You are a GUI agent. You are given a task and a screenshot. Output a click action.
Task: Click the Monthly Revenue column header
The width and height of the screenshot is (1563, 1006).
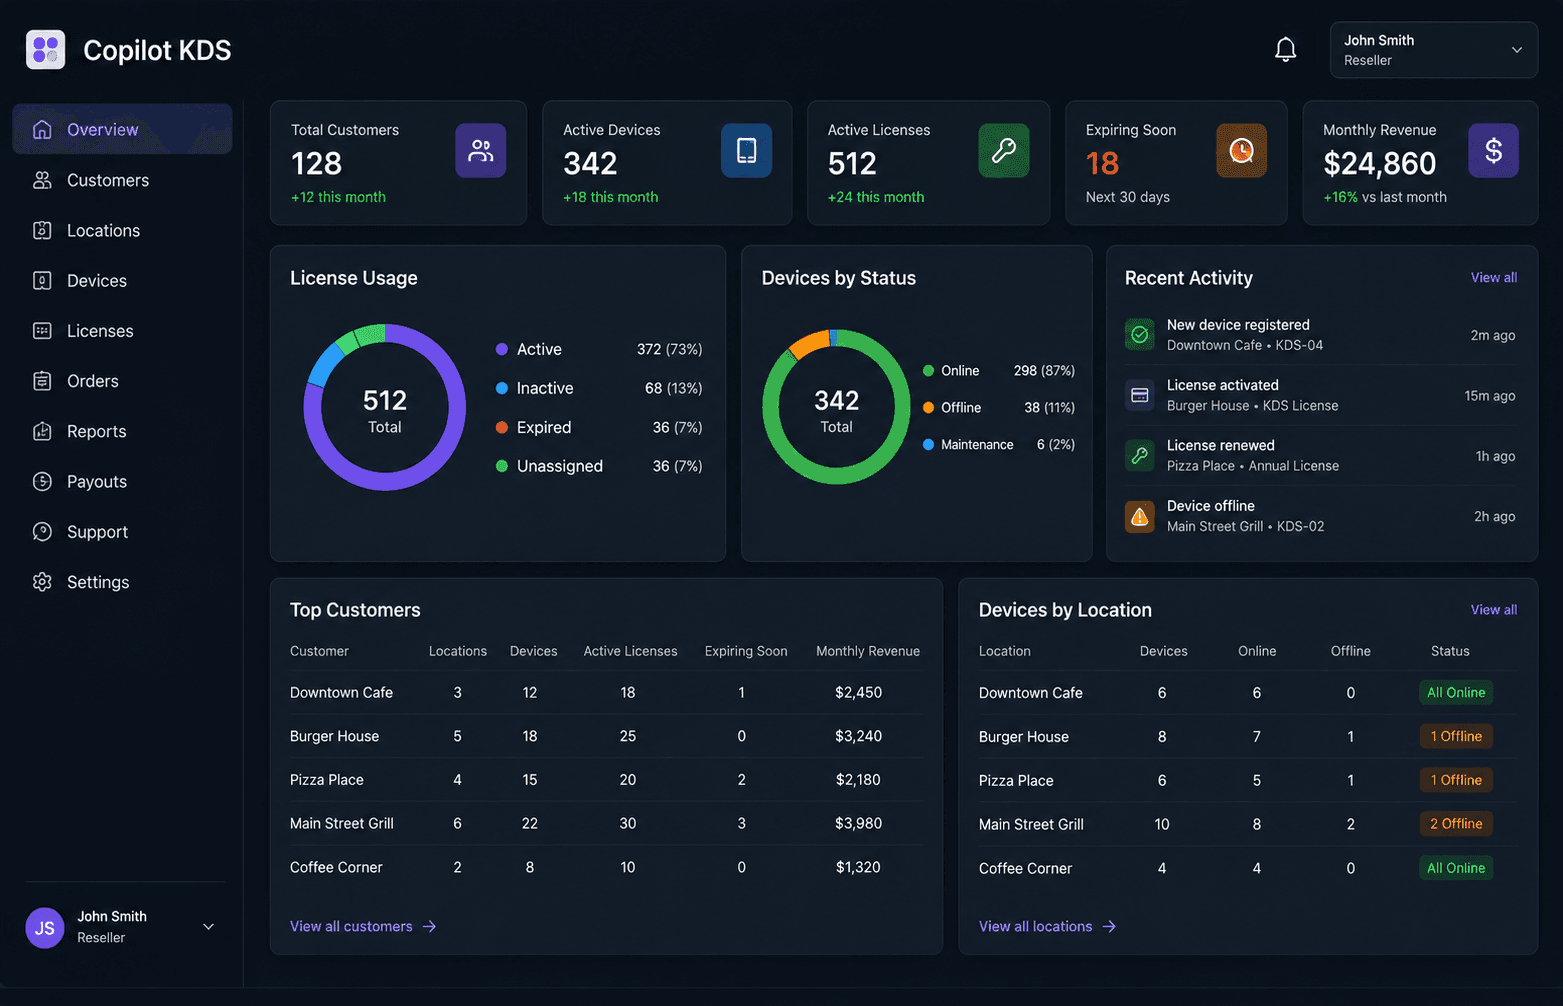(x=868, y=651)
